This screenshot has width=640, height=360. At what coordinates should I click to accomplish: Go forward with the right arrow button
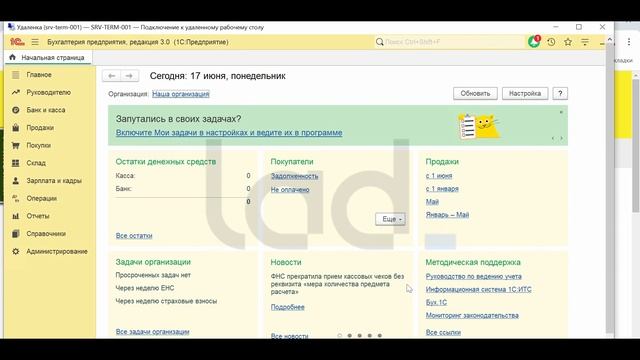click(x=129, y=76)
